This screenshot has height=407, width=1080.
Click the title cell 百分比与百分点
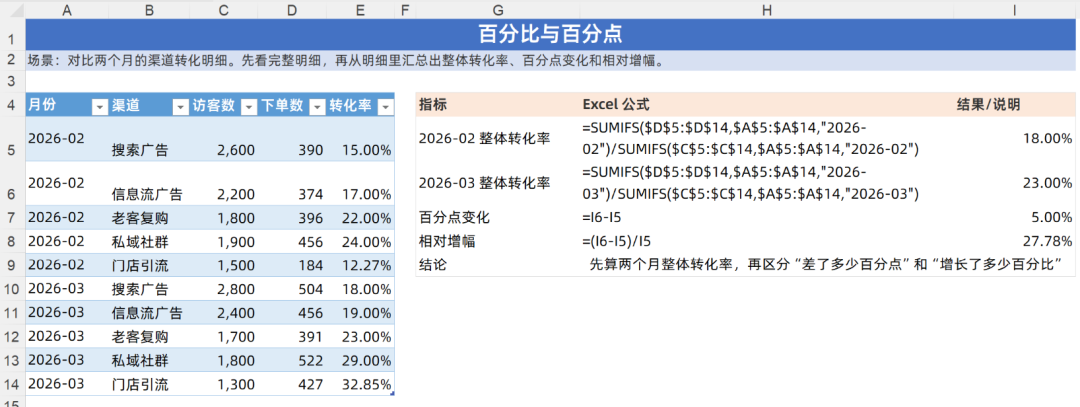point(551,34)
